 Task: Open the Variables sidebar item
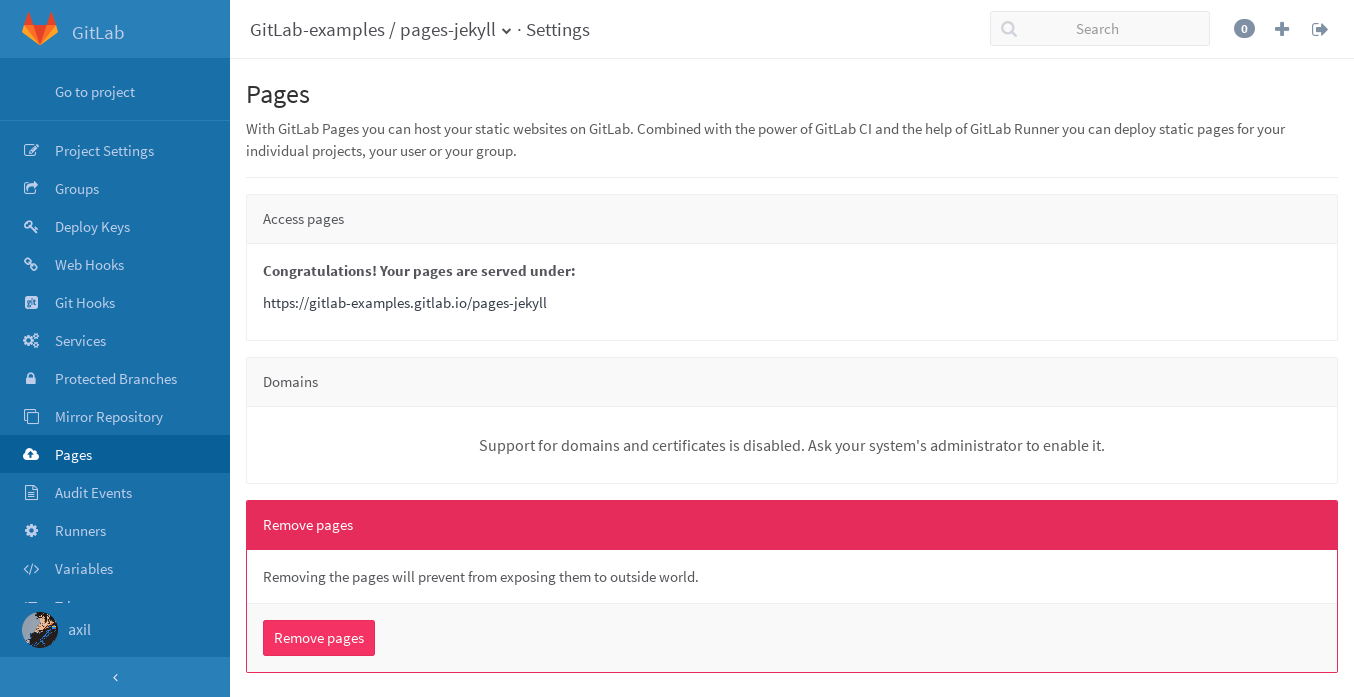[83, 569]
